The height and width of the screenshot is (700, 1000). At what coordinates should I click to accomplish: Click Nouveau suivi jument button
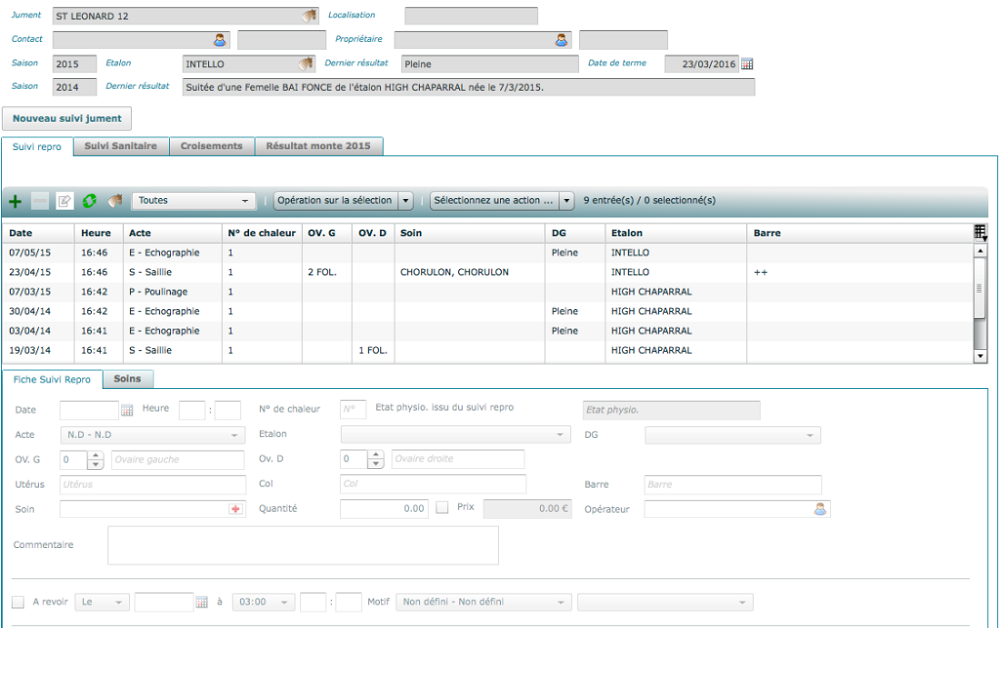pyautogui.click(x=67, y=119)
